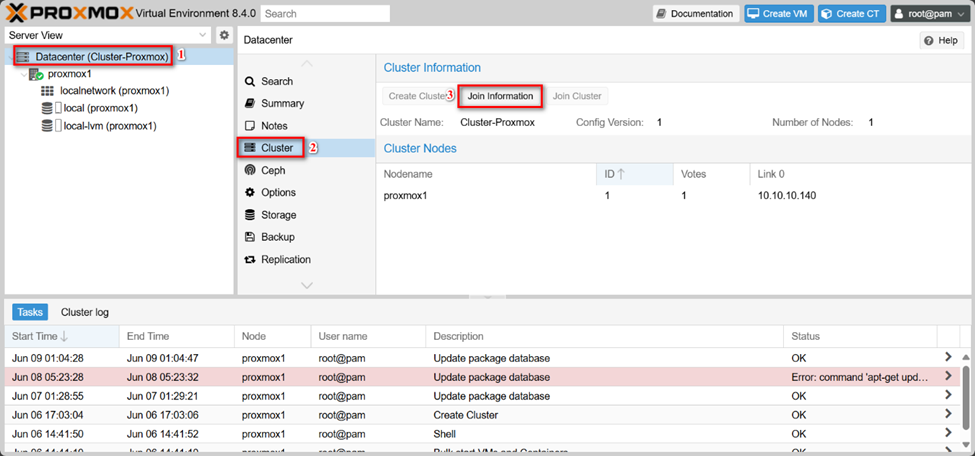
Task: Open the Notes panel via its icon
Action: pos(251,126)
